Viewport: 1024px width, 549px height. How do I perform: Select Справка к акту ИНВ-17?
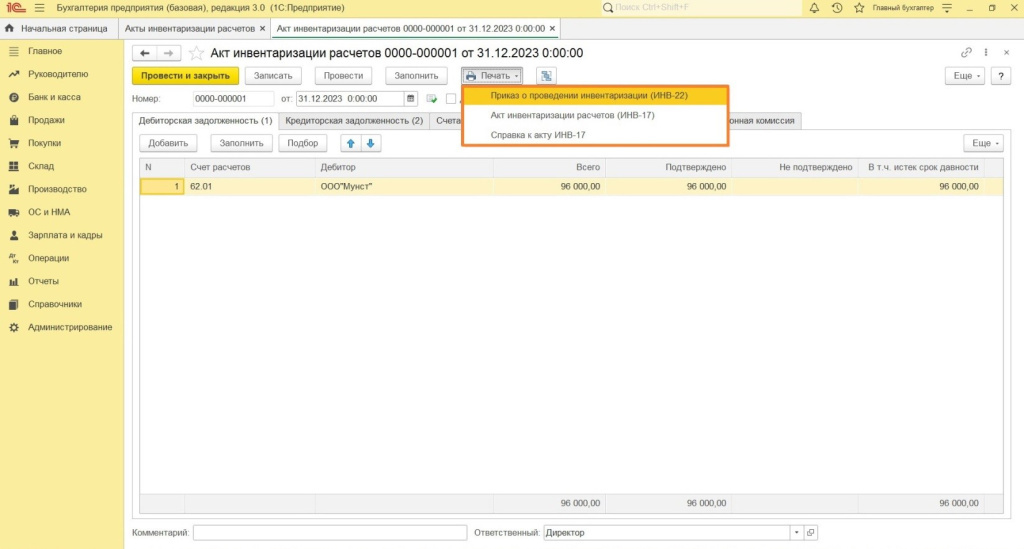595,134
